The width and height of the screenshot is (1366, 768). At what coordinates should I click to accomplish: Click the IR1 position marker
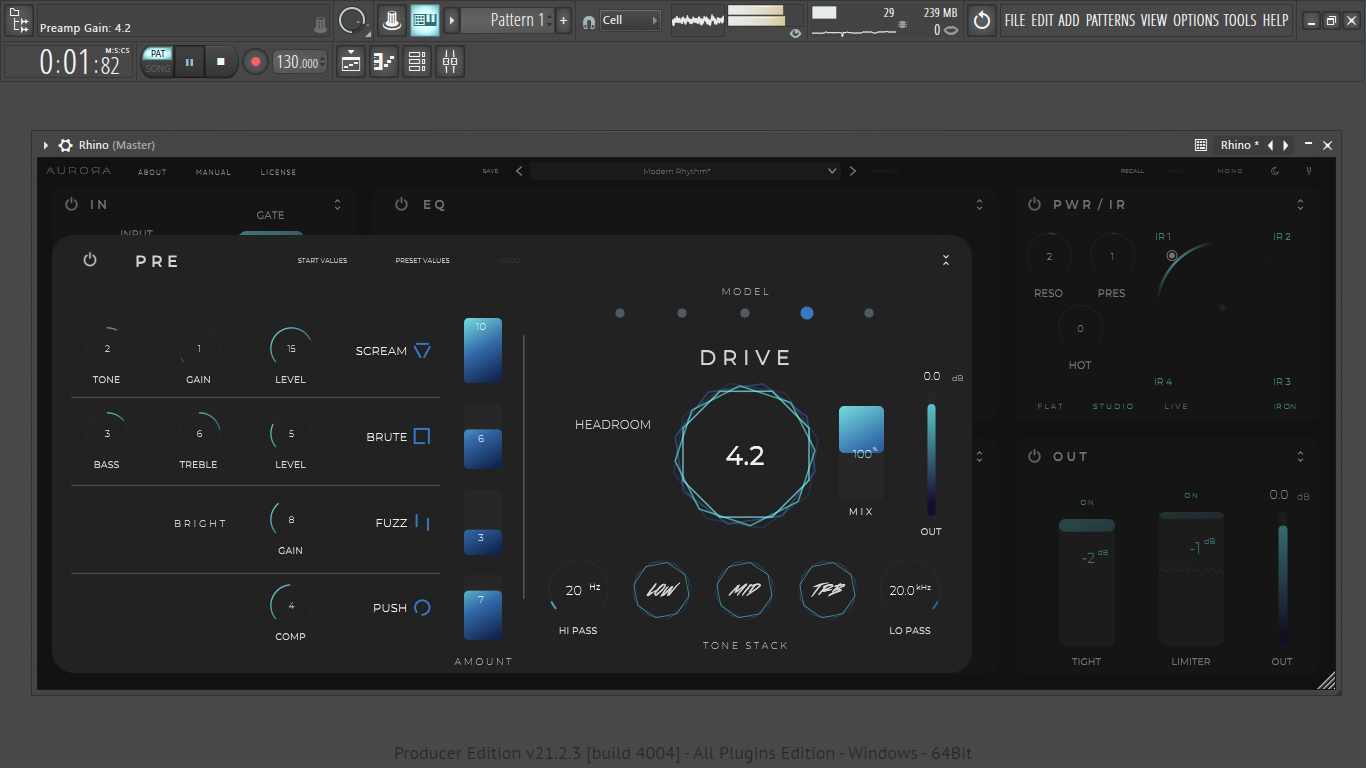(x=1172, y=256)
